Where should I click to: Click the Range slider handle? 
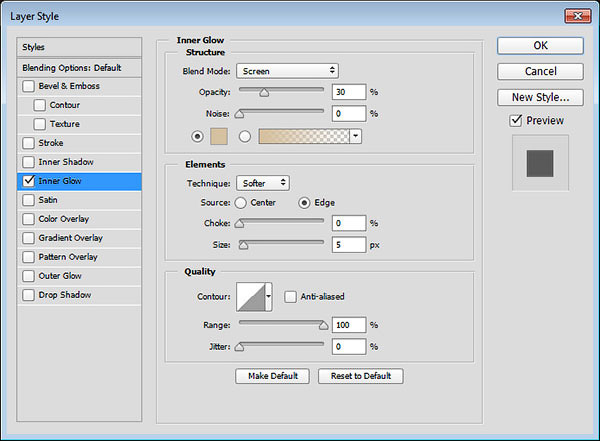[324, 325]
